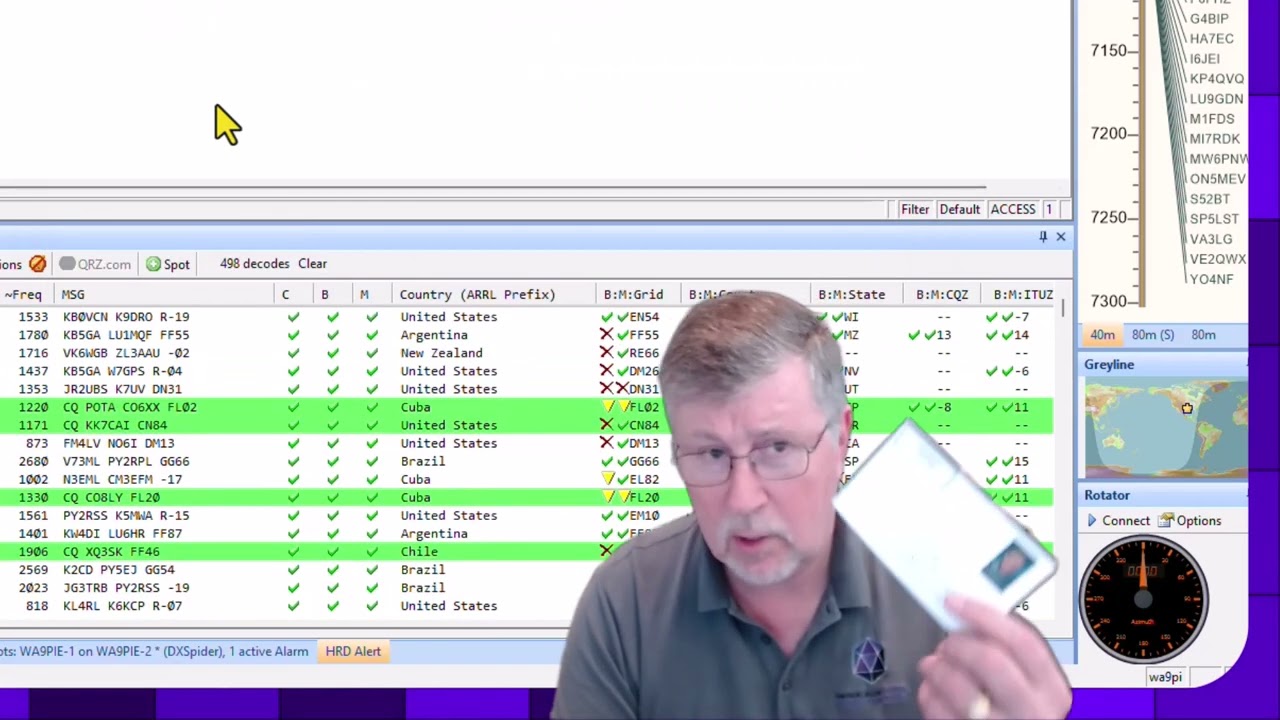
Task: Sort by Country (ARRL Prefix) column header
Action: 477,295
